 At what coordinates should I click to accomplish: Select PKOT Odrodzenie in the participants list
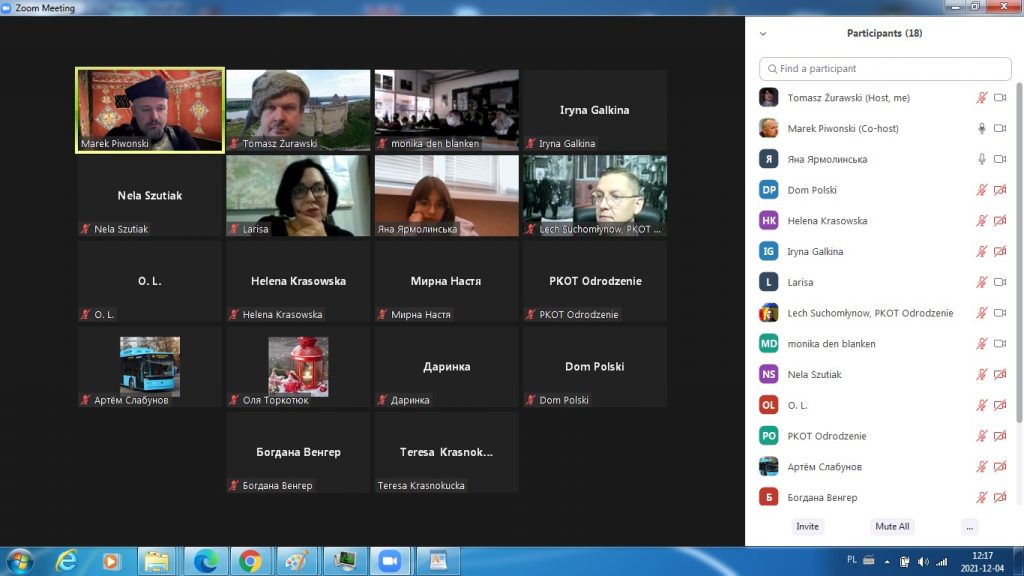(x=826, y=436)
